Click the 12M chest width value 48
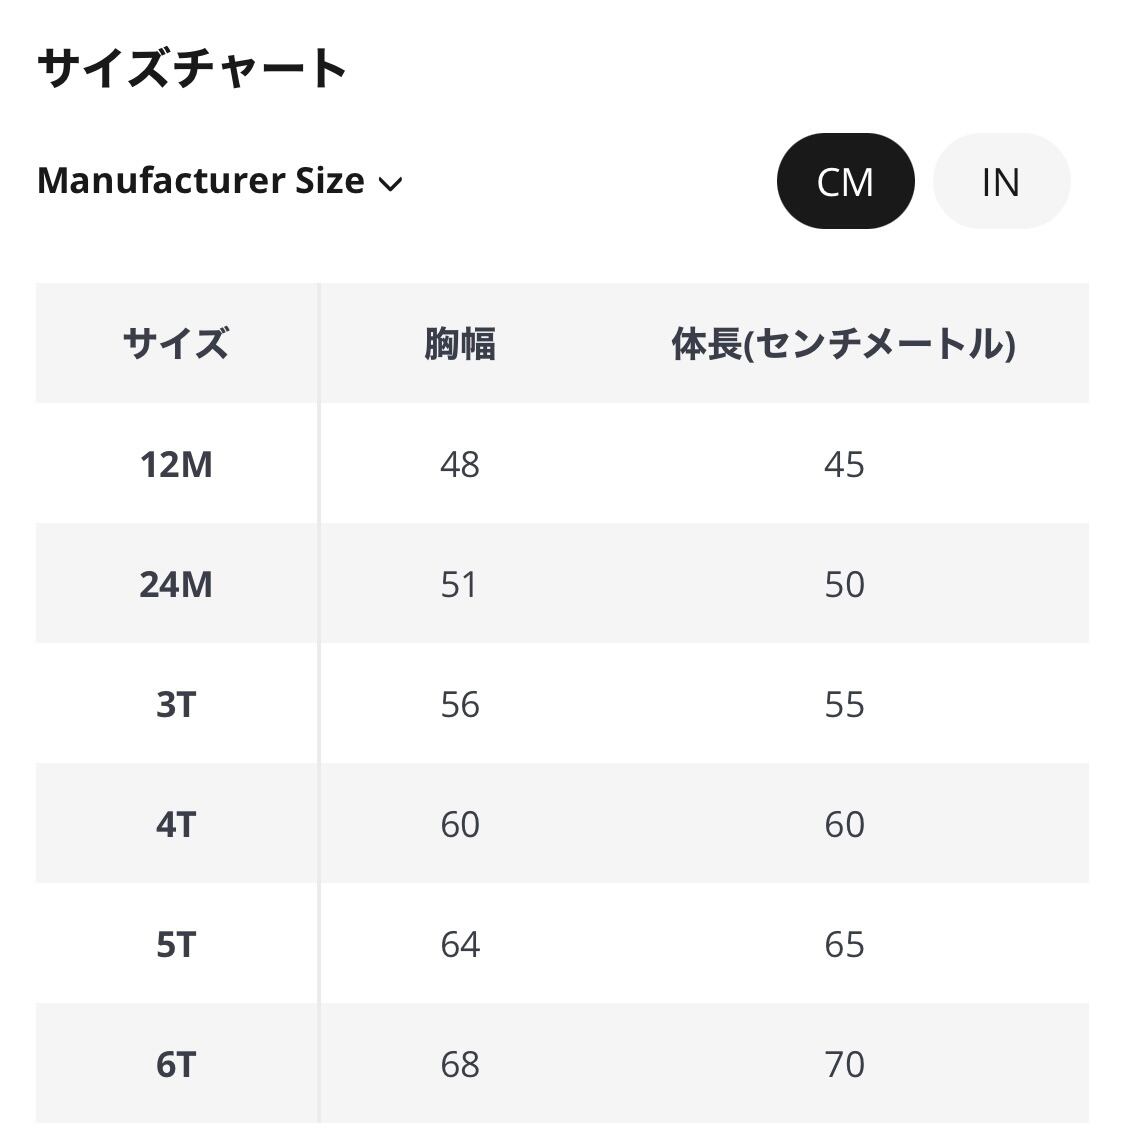Image resolution: width=1125 pixels, height=1140 pixels. click(460, 464)
